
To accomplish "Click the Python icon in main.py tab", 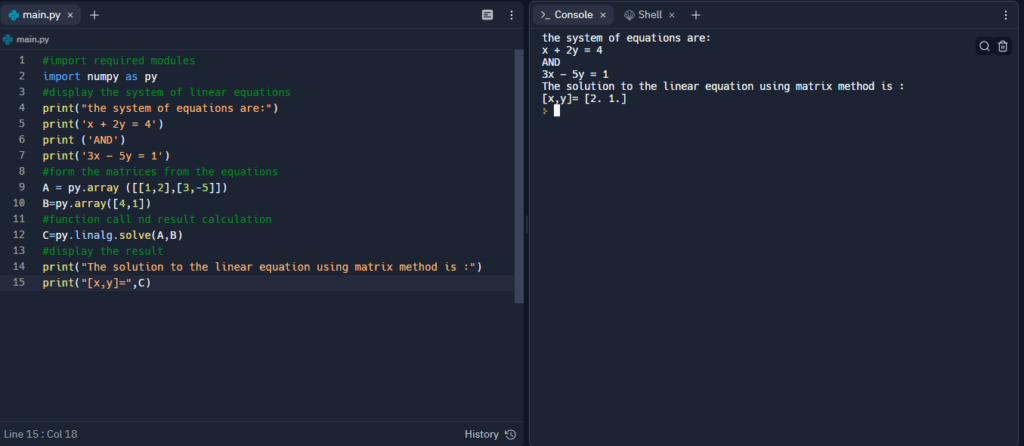I will (x=14, y=15).
